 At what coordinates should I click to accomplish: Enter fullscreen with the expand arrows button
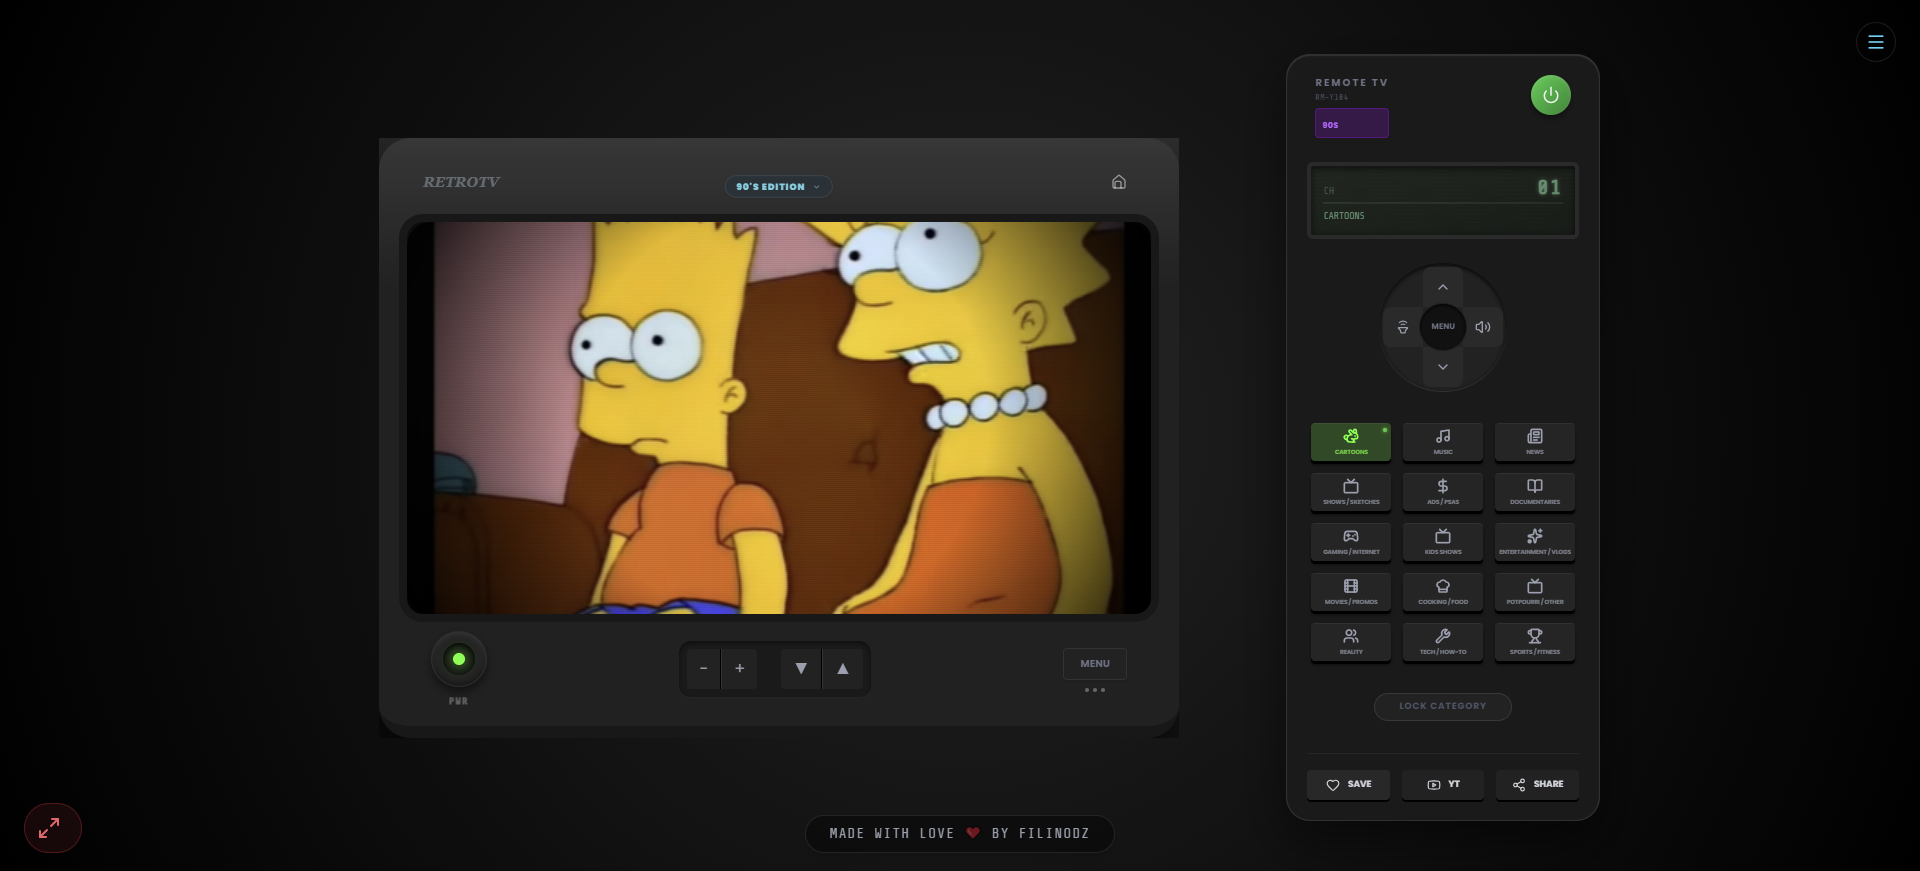tap(53, 828)
